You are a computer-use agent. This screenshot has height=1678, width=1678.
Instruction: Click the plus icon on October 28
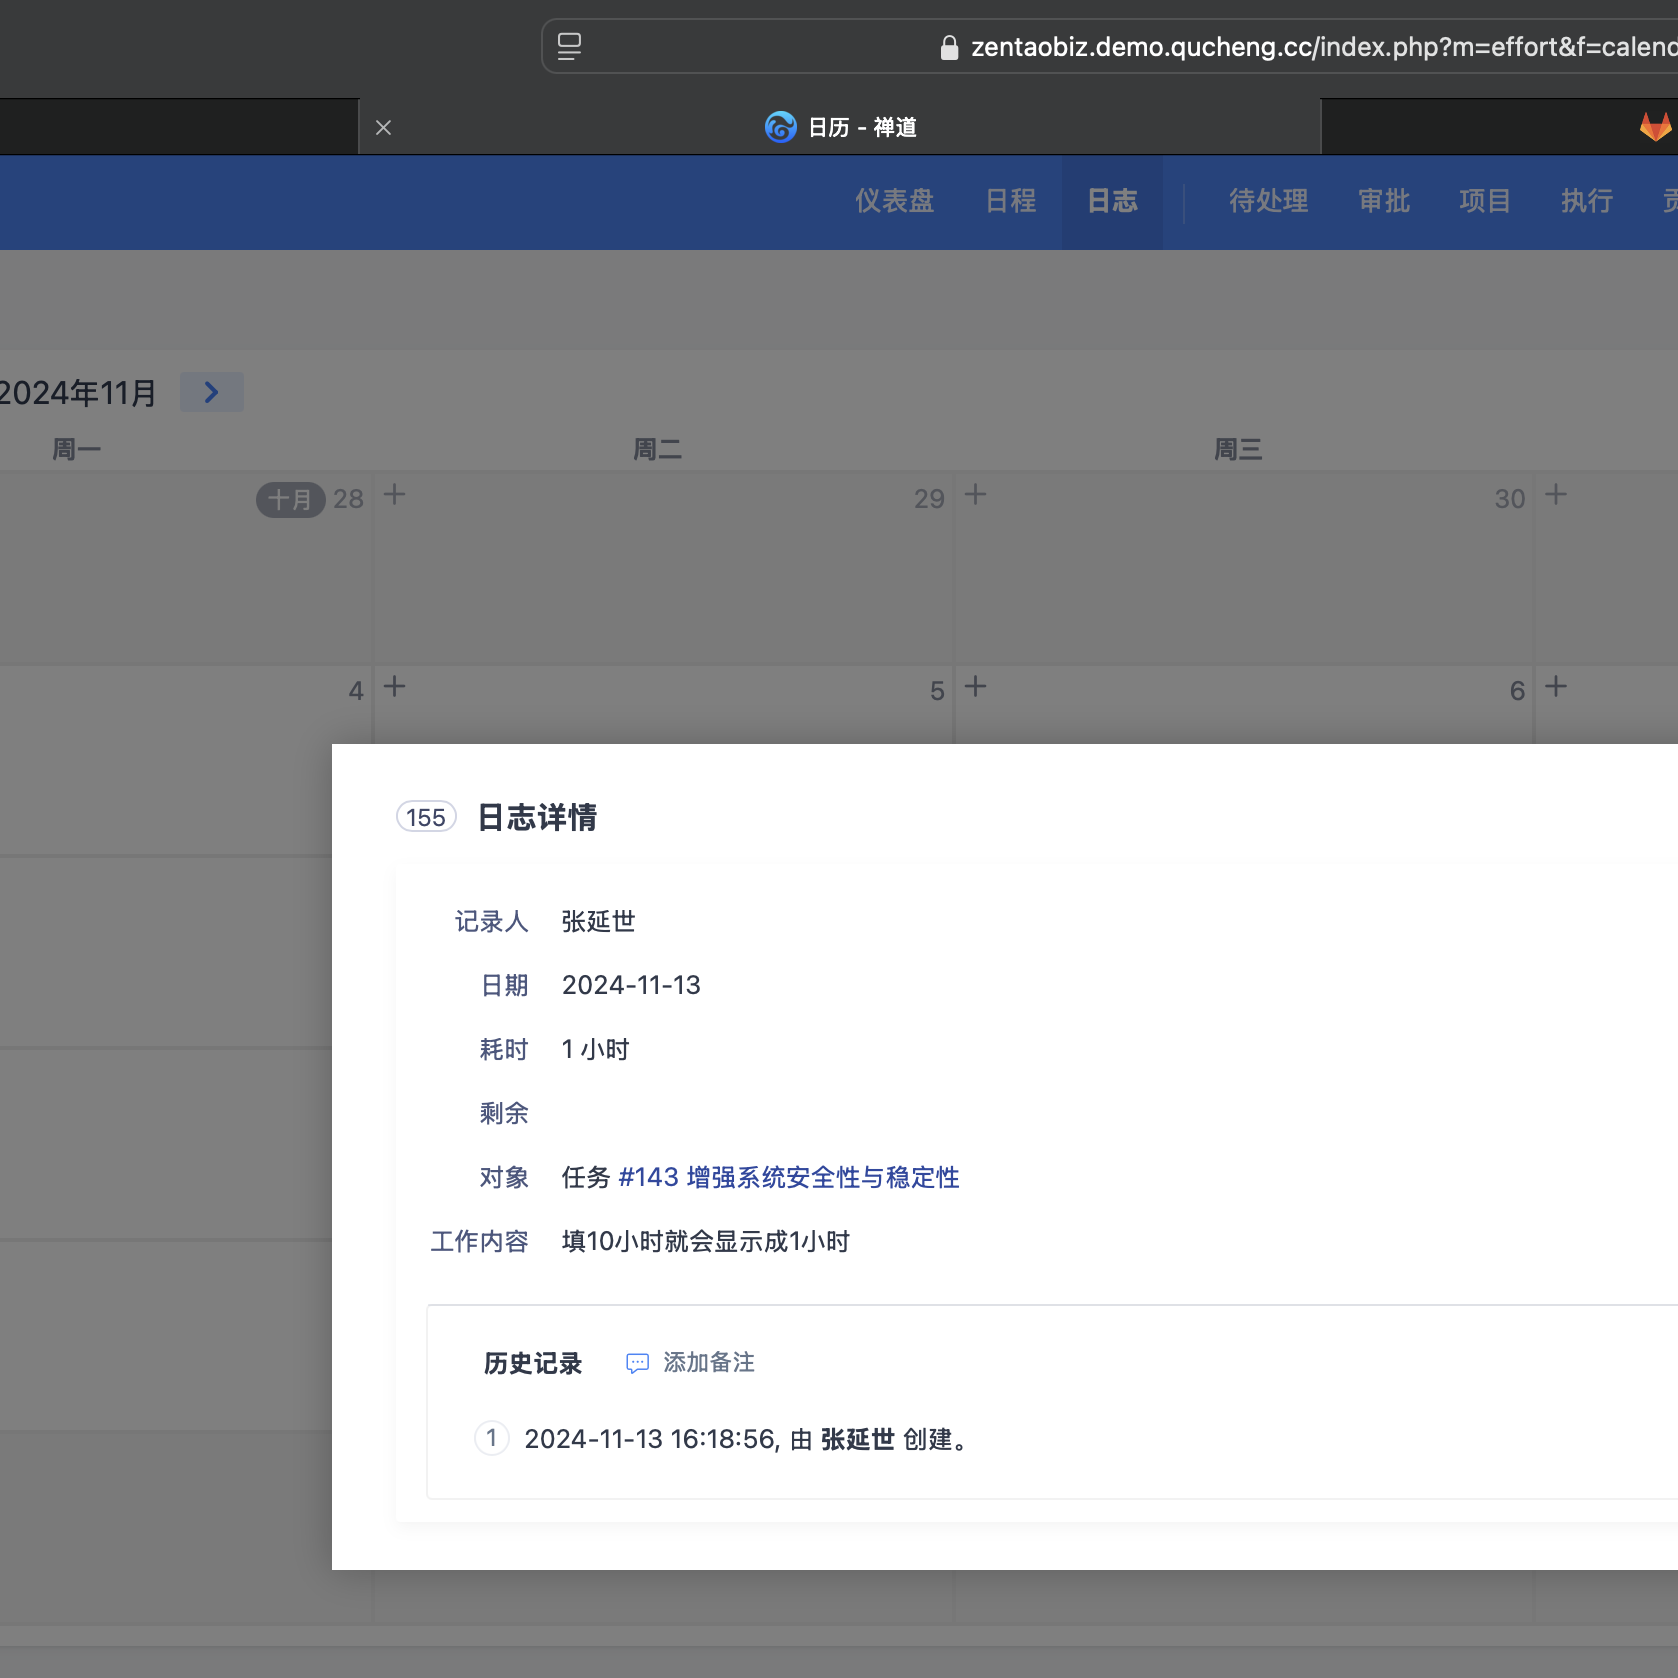(395, 495)
